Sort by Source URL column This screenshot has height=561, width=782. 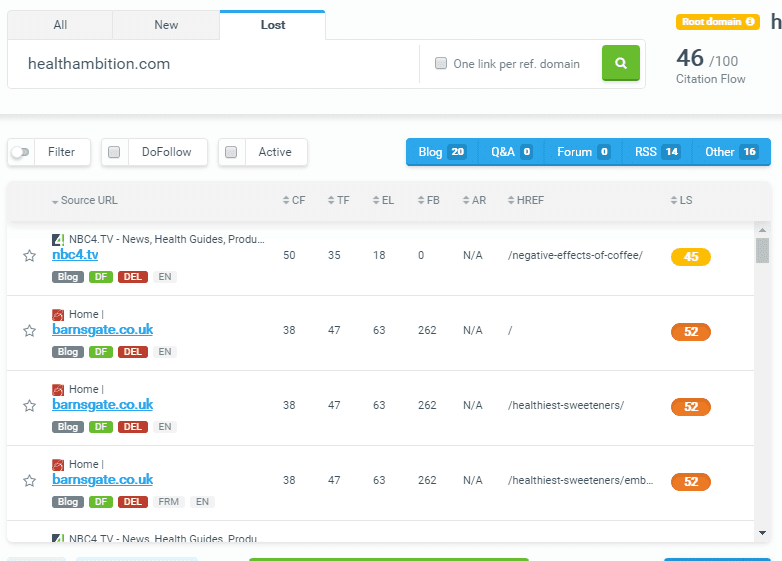pyautogui.click(x=85, y=200)
